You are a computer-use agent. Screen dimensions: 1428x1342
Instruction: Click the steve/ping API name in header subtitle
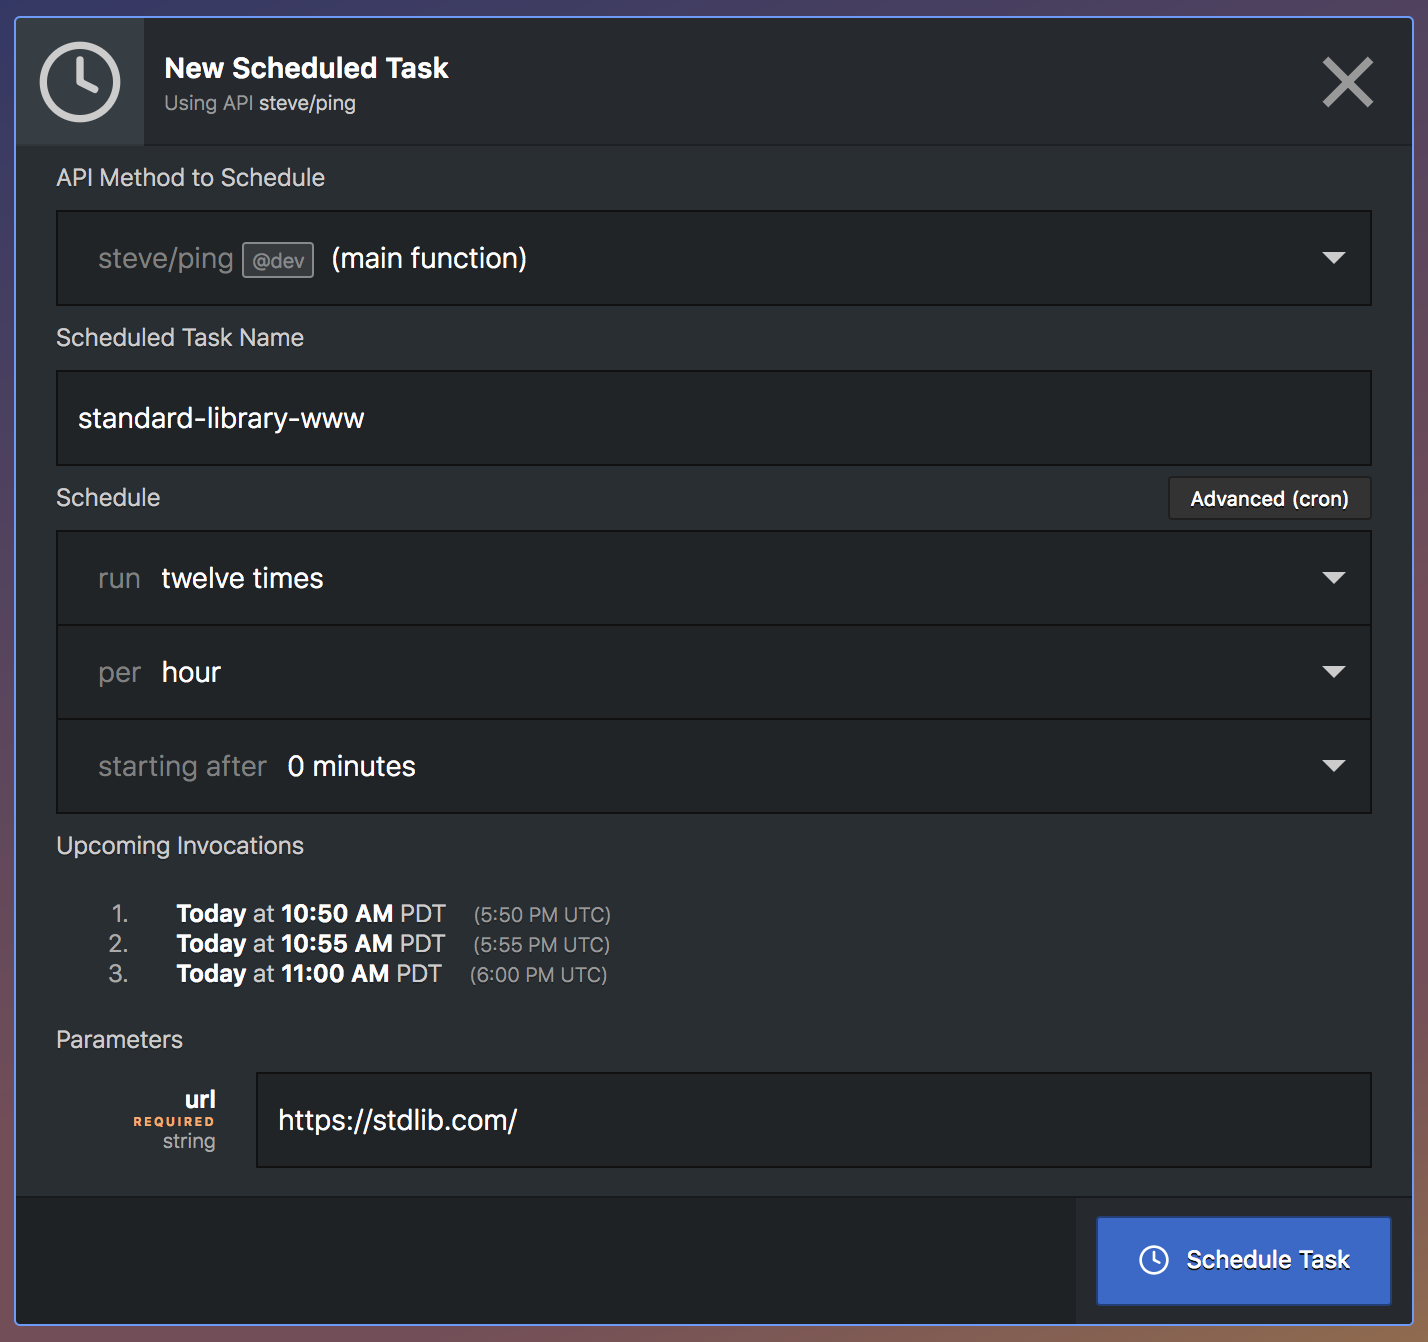tap(307, 103)
